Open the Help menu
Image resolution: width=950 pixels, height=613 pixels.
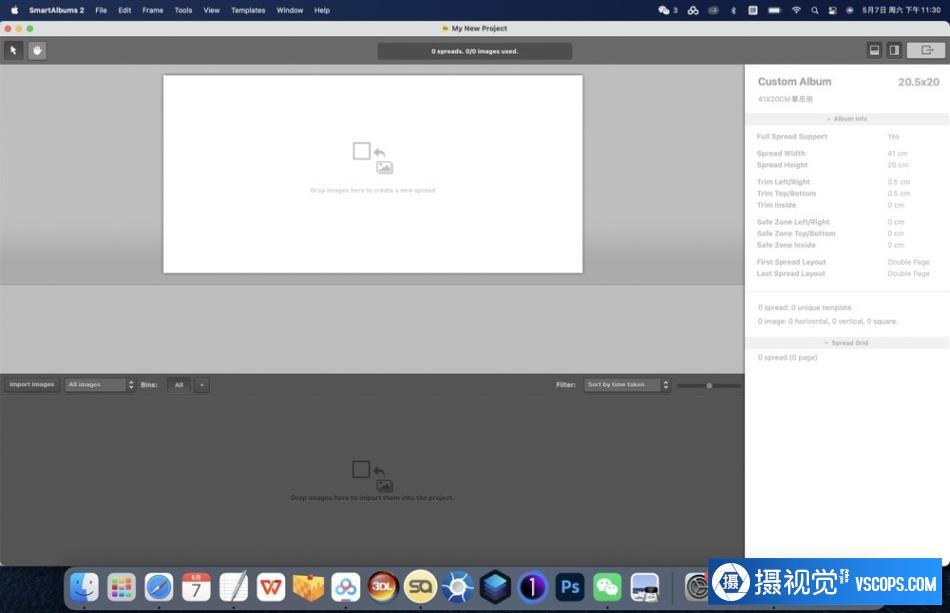[322, 10]
